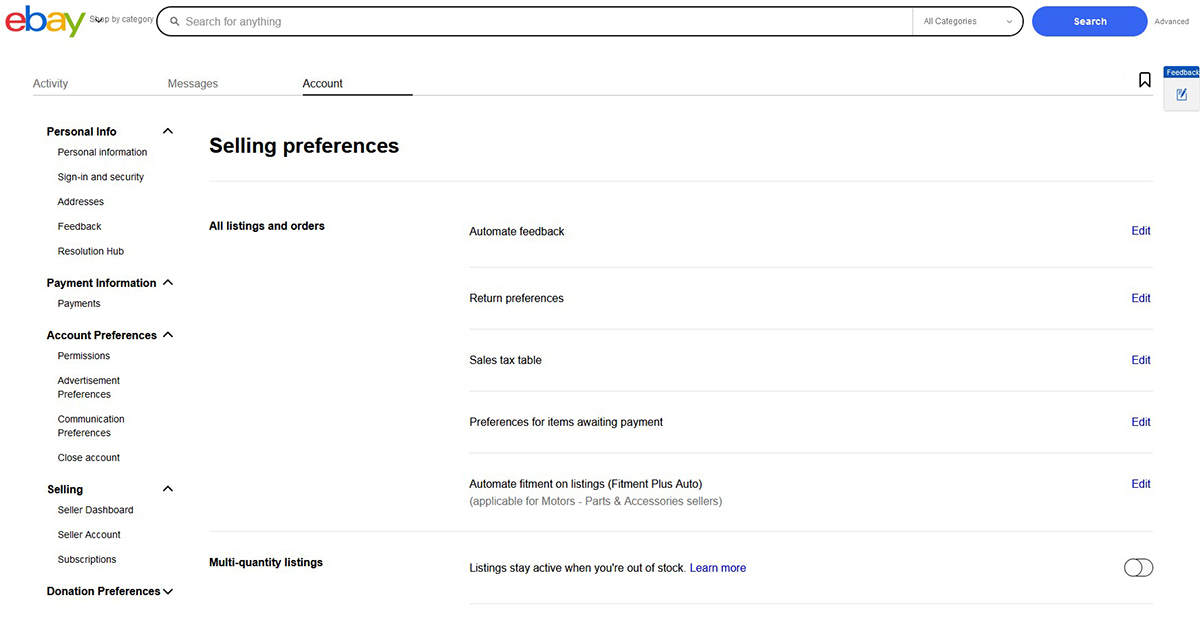Switch to the Activity tab
The image size is (1200, 624).
(x=50, y=83)
